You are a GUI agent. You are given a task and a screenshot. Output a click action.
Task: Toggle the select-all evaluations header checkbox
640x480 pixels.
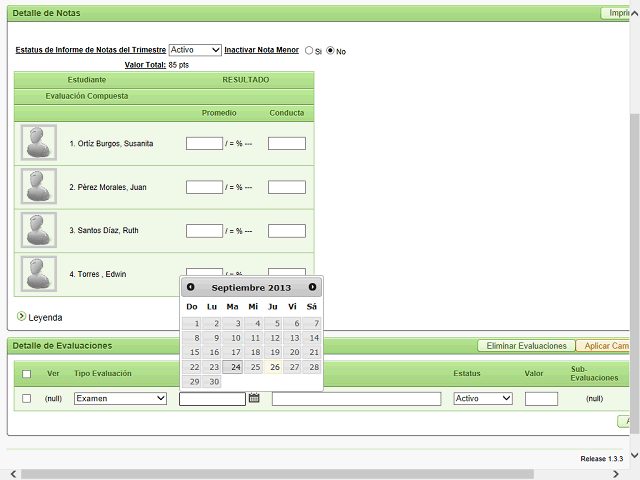(x=27, y=374)
